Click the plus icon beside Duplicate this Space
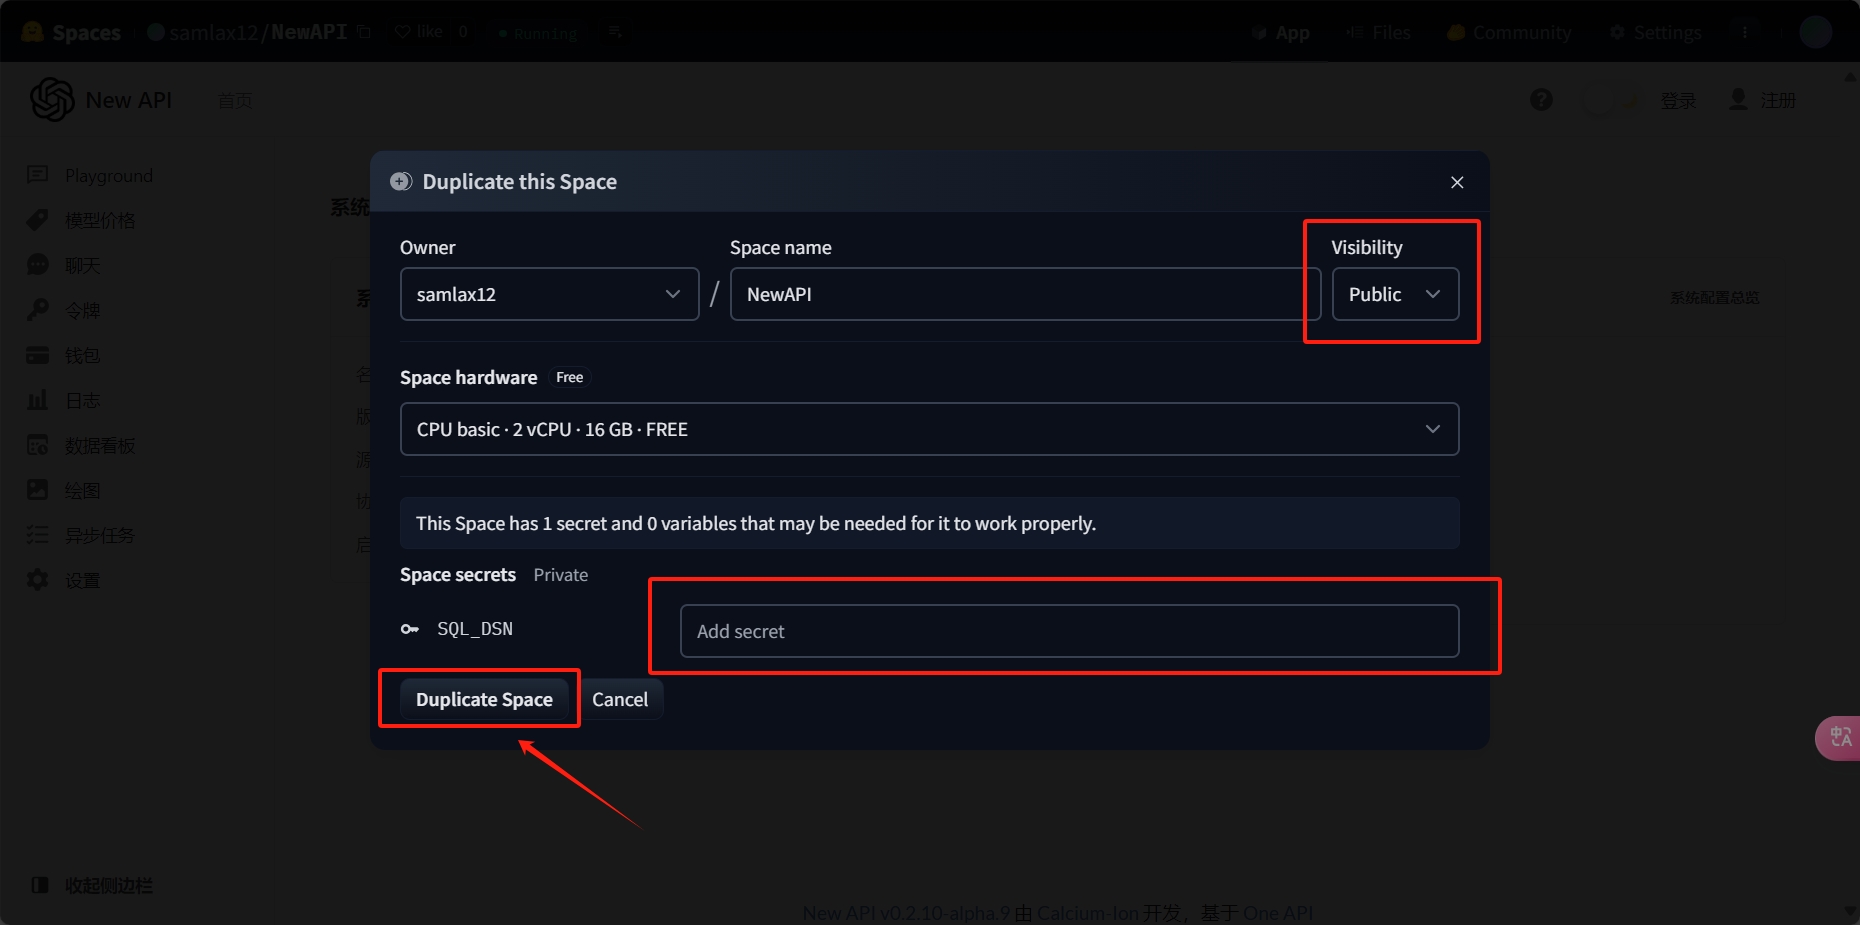This screenshot has height=925, width=1860. click(401, 181)
